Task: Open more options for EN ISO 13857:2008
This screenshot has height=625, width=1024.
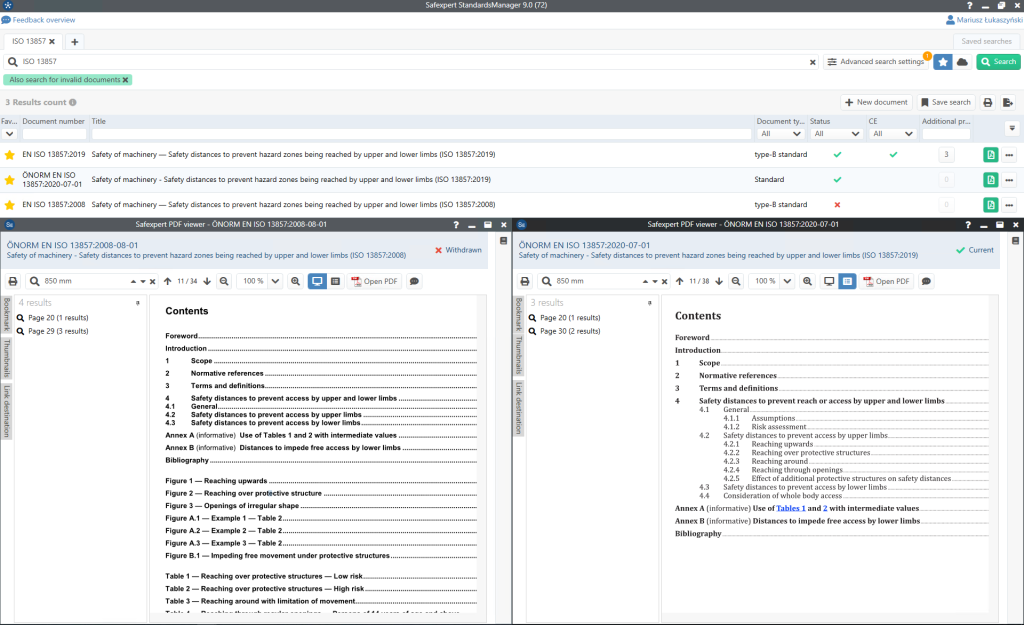Action: [1009, 205]
